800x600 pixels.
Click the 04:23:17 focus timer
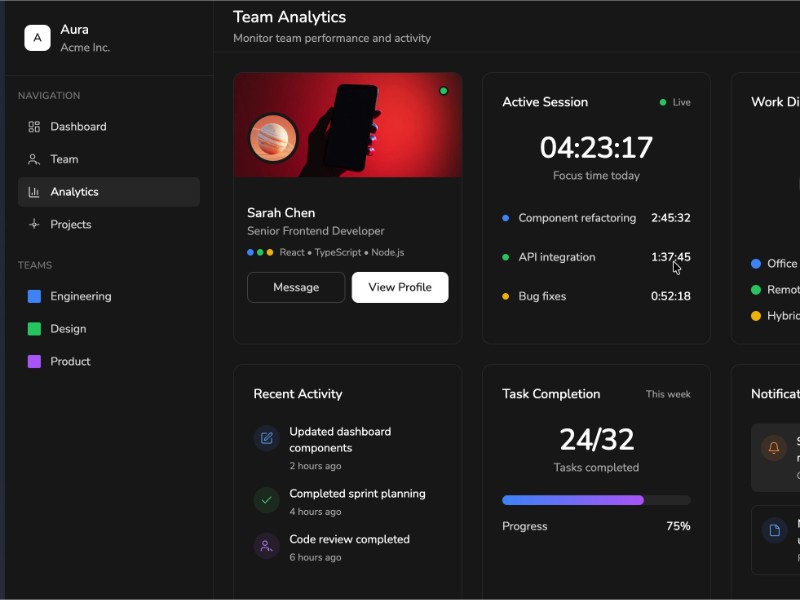pos(596,147)
